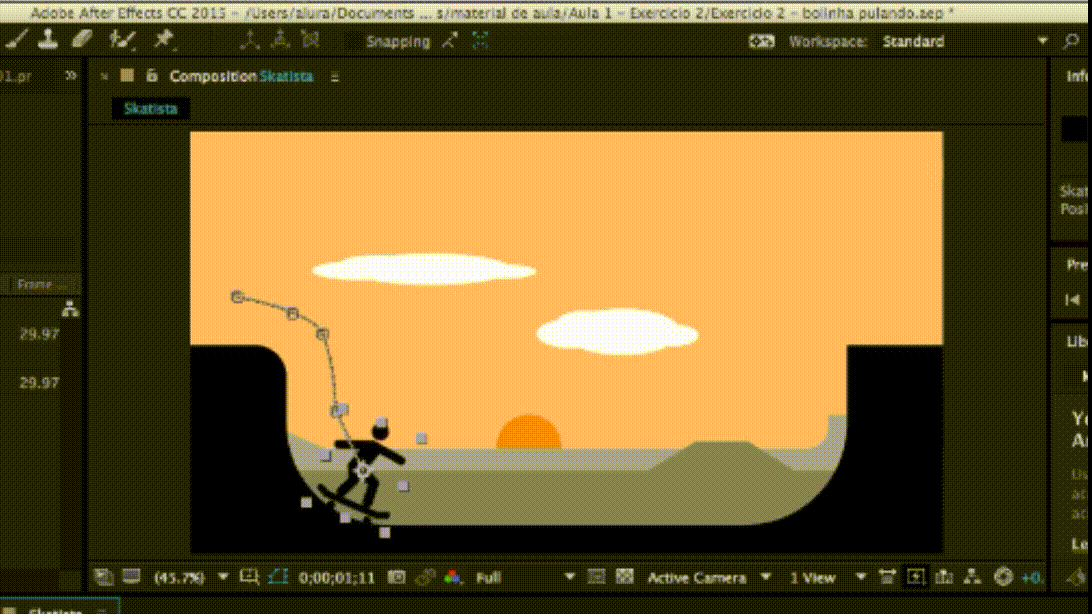Image resolution: width=1092 pixels, height=614 pixels.
Task: Click the composition flowchart icon in viewer footer
Action: point(971,577)
